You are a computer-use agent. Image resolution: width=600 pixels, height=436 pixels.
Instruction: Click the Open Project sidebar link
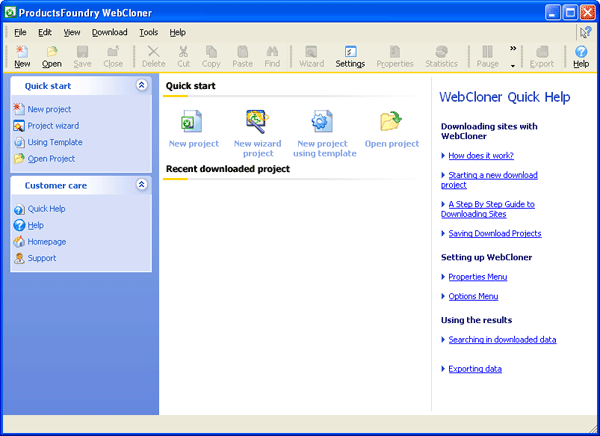(51, 159)
